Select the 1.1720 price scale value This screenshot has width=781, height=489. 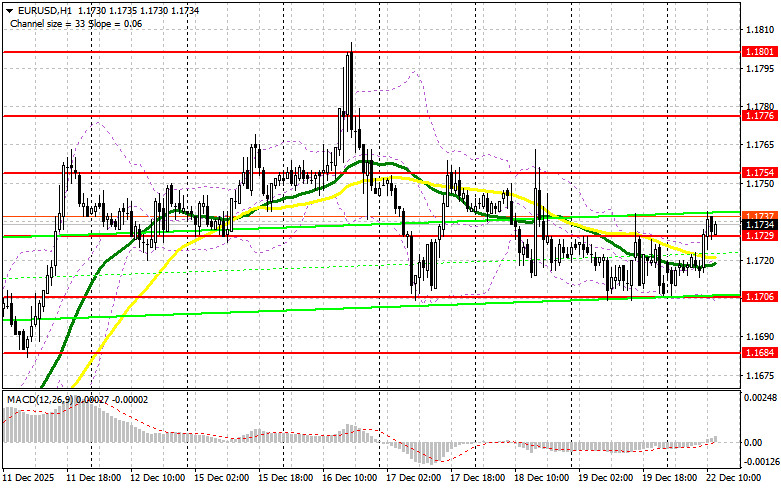pos(760,260)
